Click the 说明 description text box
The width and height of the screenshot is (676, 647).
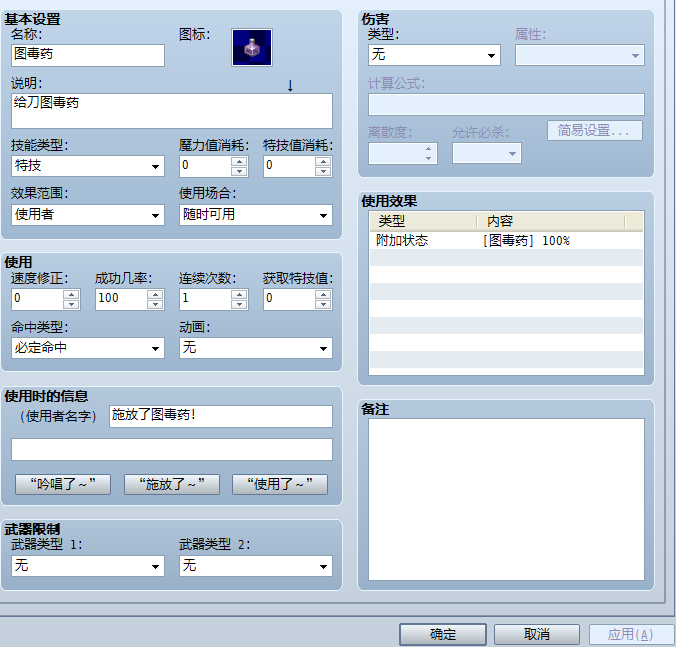click(172, 111)
